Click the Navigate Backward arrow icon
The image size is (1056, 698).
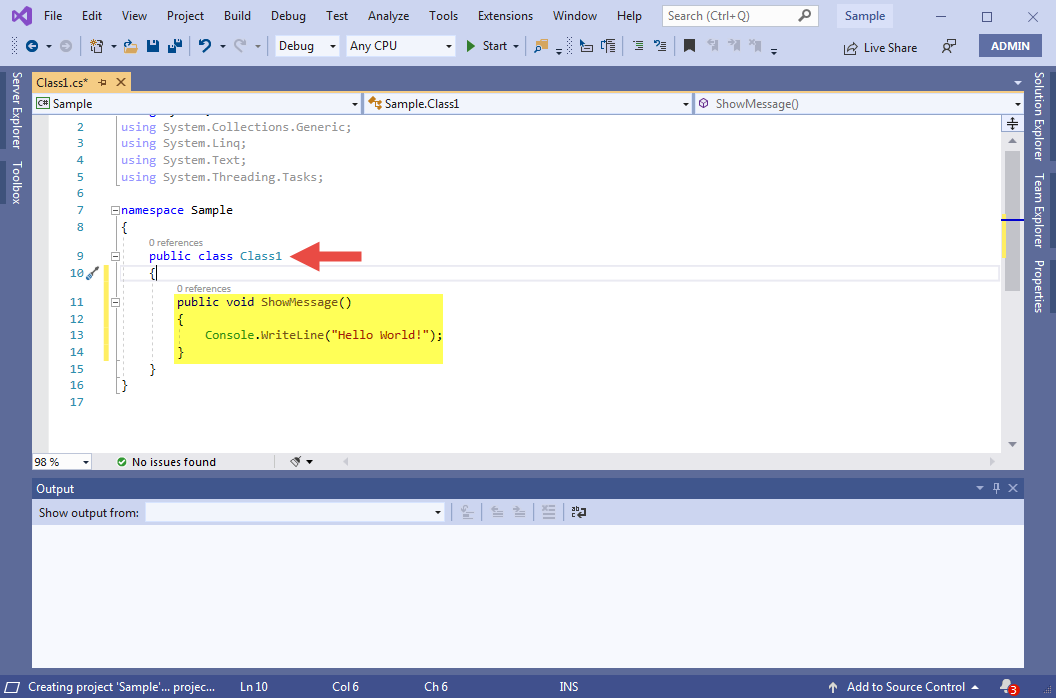coord(32,46)
